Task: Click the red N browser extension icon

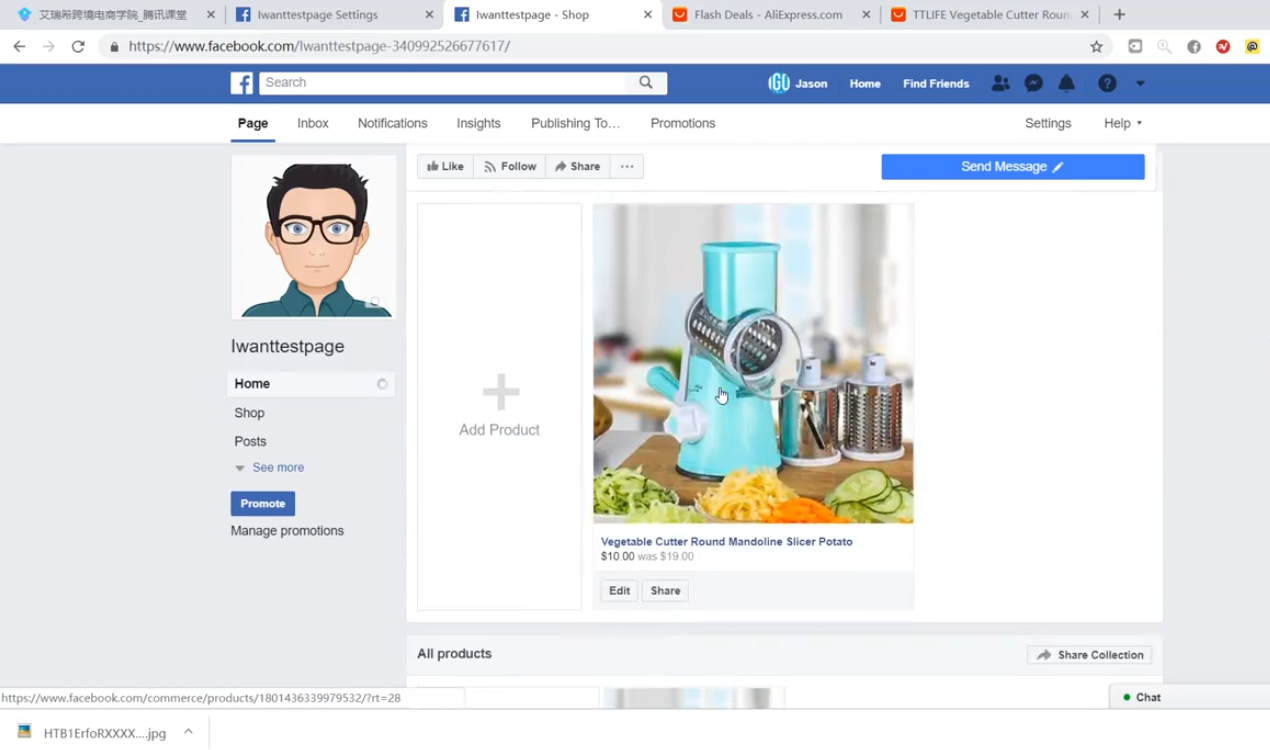Action: (x=1223, y=46)
